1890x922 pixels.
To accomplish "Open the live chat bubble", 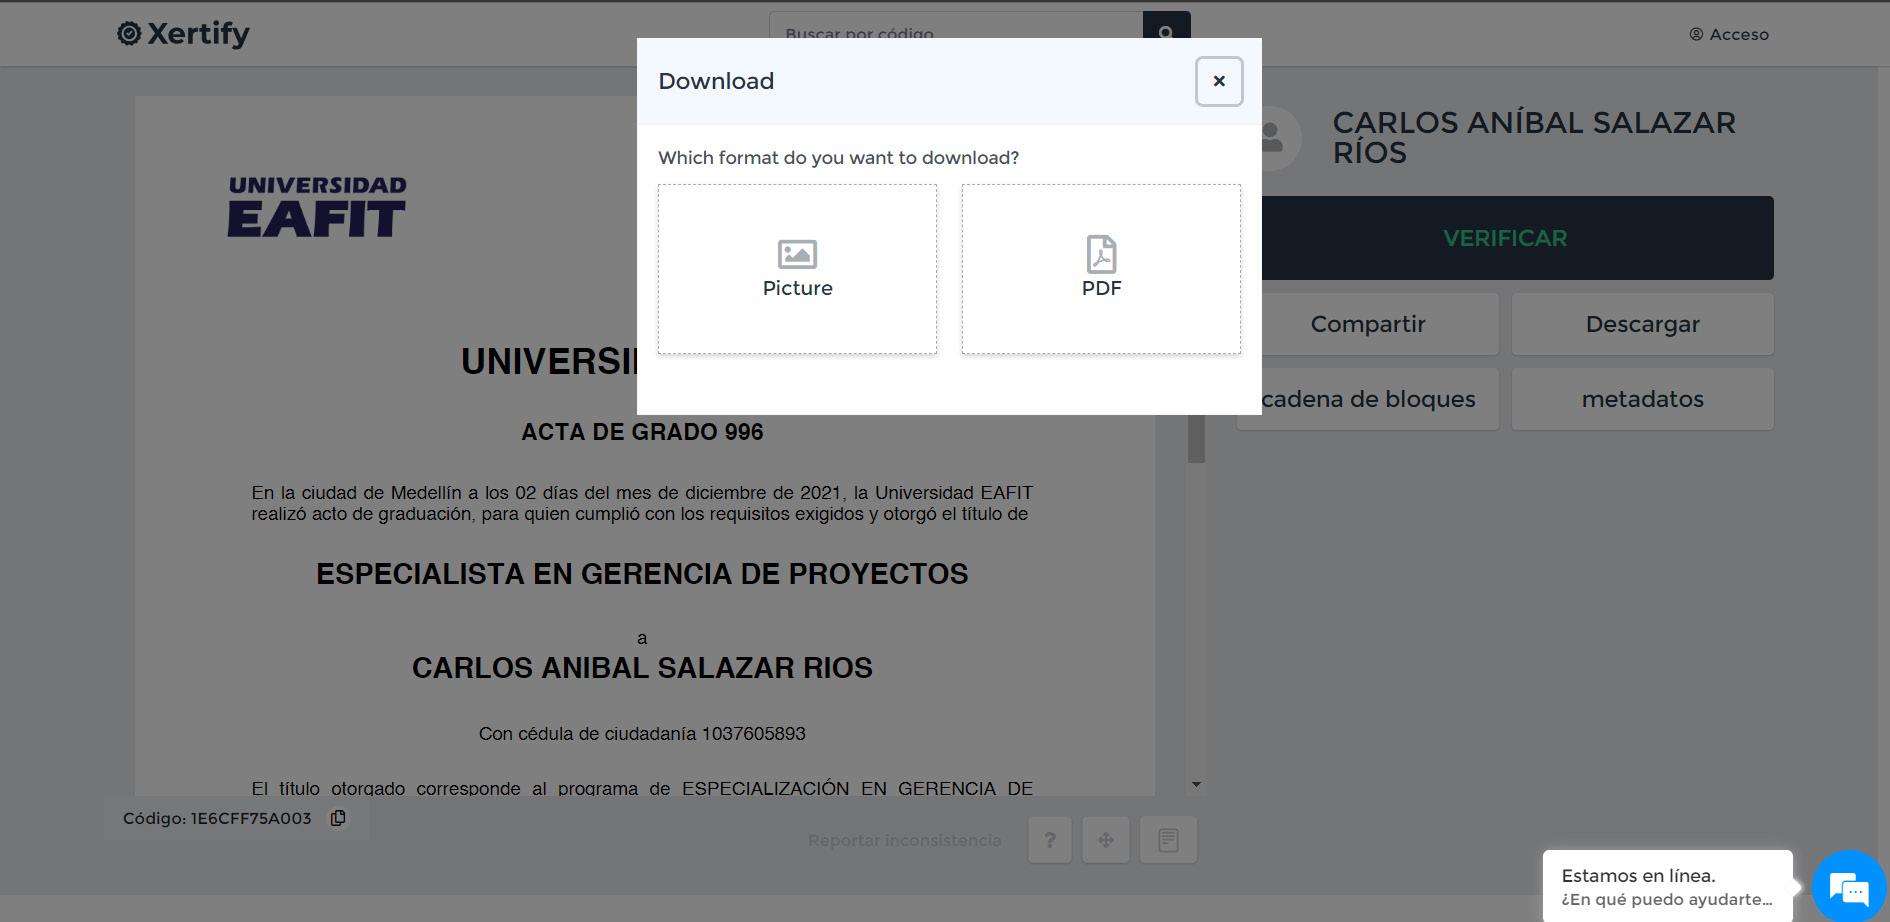I will pyautogui.click(x=1849, y=887).
